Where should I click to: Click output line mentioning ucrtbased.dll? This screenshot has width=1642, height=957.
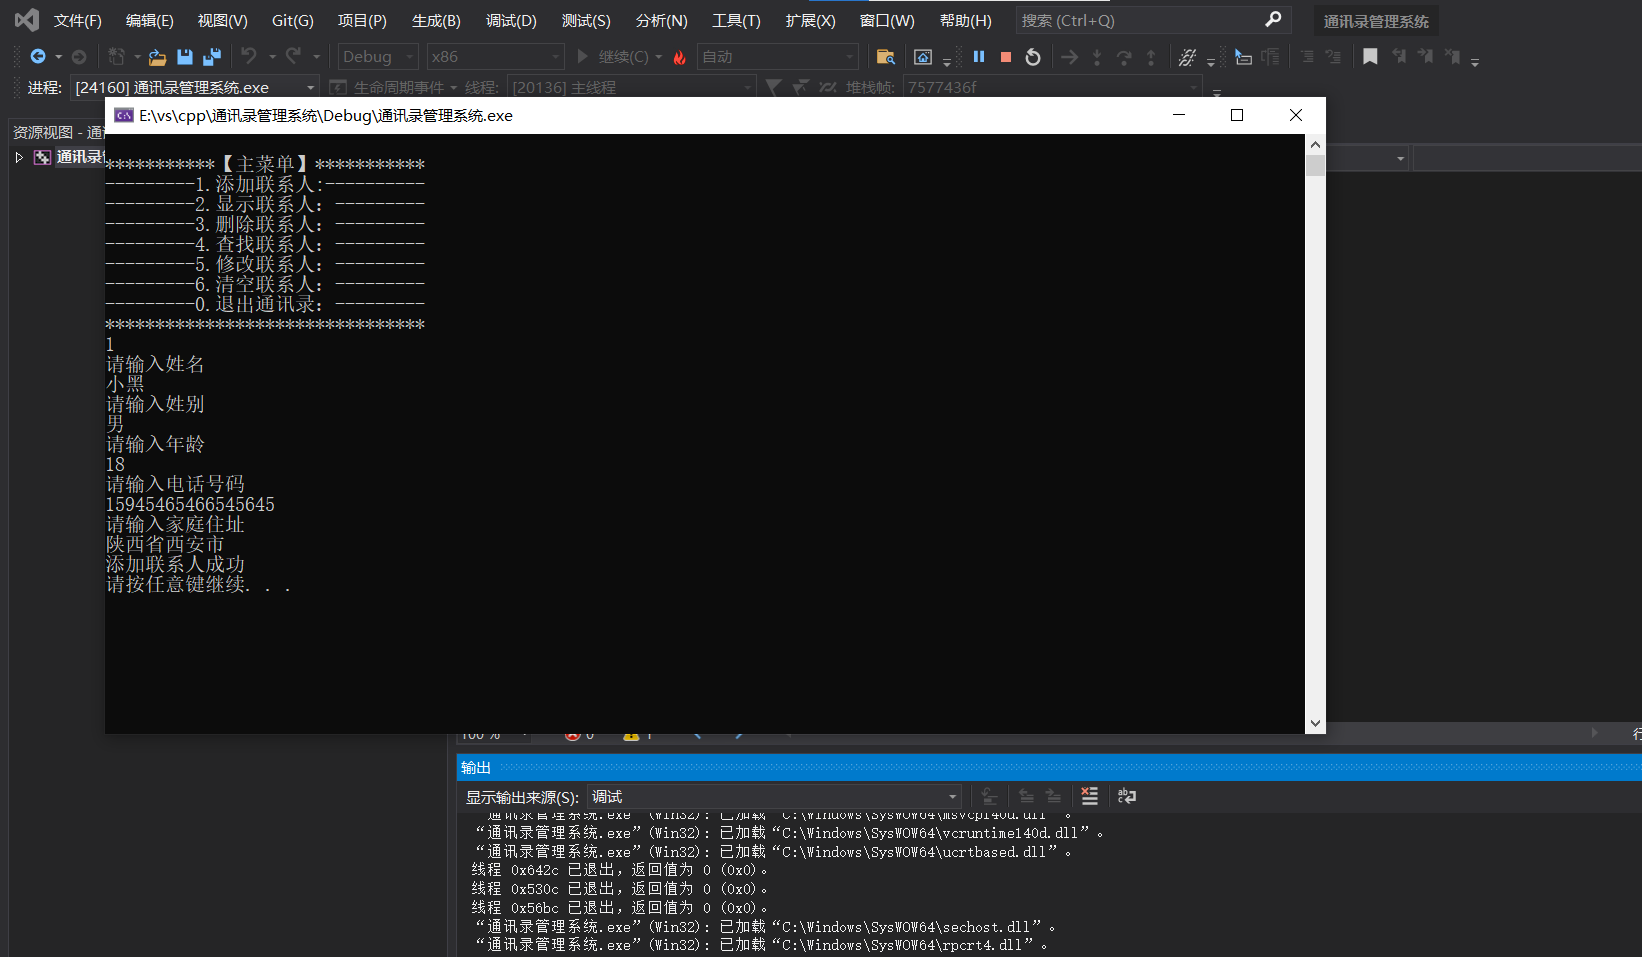pos(774,852)
